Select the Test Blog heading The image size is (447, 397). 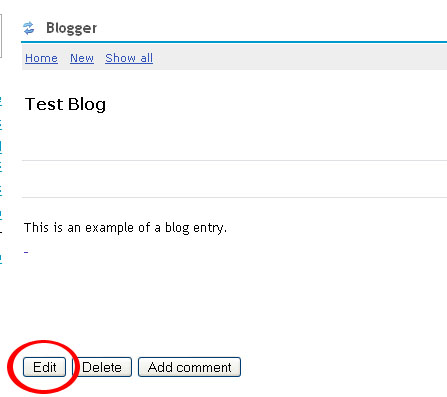pos(65,105)
